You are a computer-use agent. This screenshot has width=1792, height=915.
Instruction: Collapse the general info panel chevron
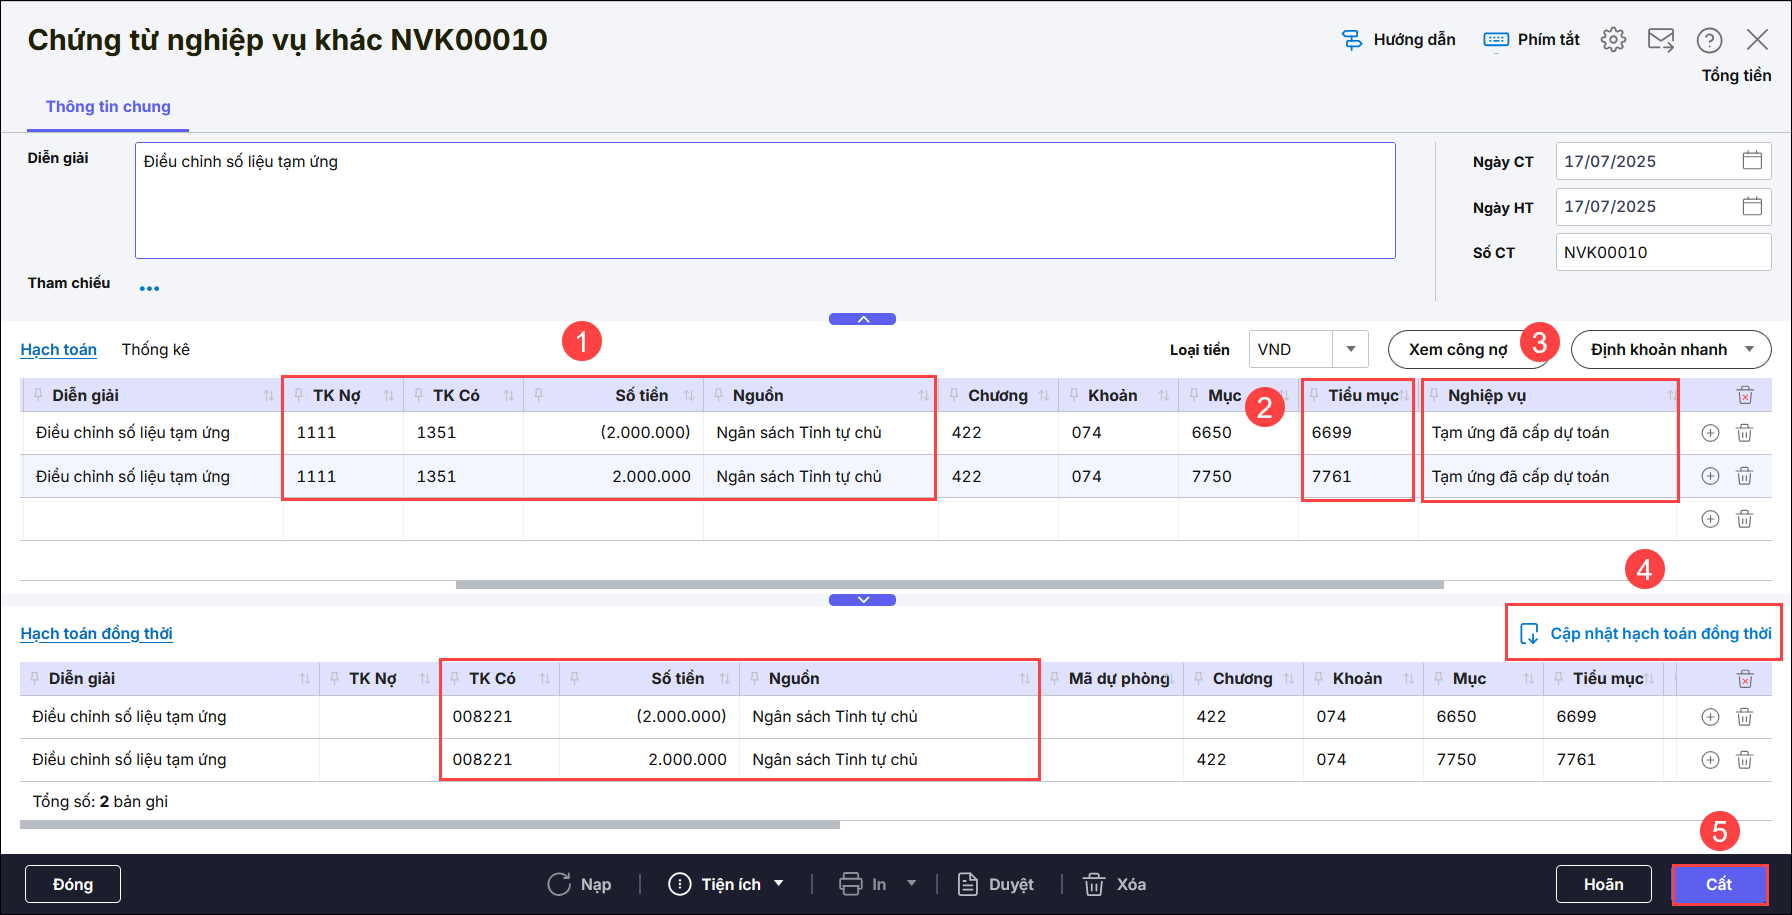click(862, 319)
